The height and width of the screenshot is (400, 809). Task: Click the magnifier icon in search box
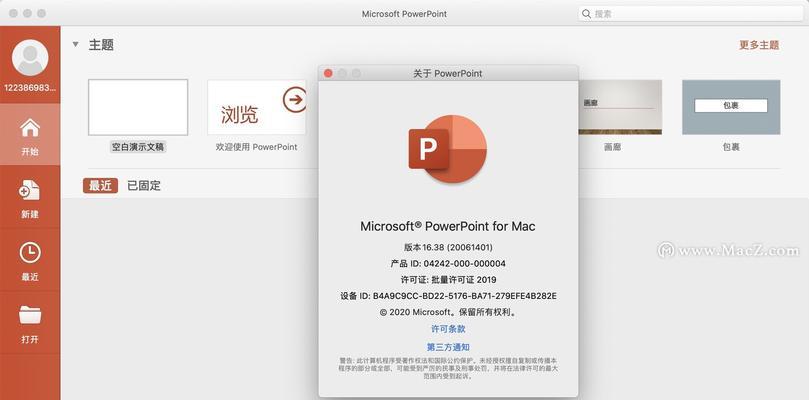coord(587,14)
